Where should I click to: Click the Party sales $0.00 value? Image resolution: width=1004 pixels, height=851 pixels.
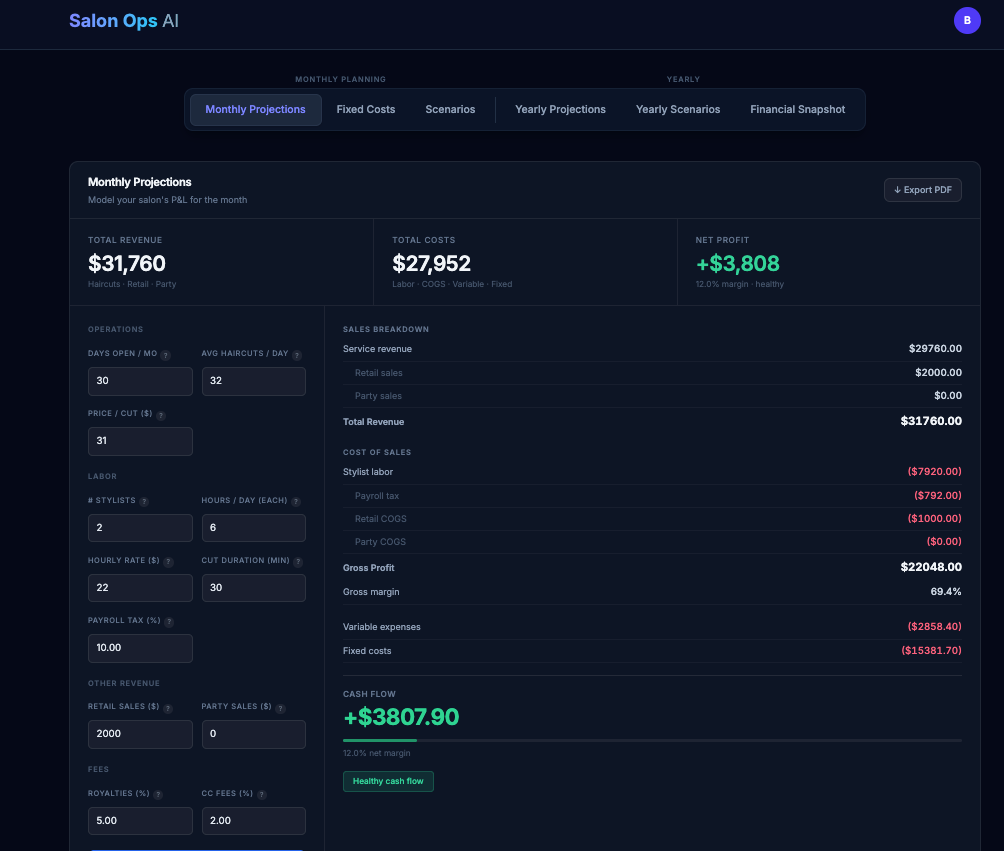[x=948, y=395]
